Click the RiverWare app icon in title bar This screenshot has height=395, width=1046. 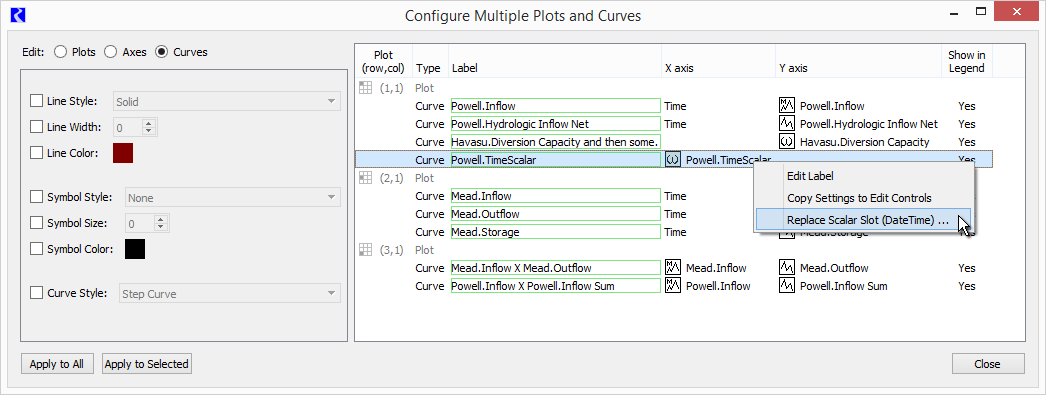(x=18, y=15)
